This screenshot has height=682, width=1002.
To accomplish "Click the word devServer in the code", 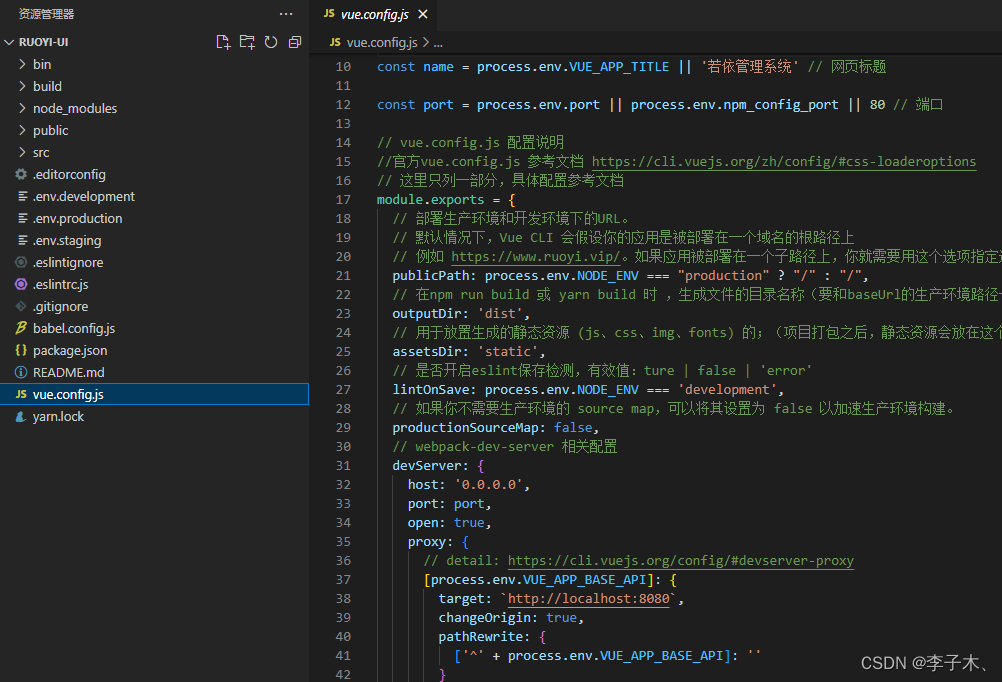I will (x=426, y=465).
